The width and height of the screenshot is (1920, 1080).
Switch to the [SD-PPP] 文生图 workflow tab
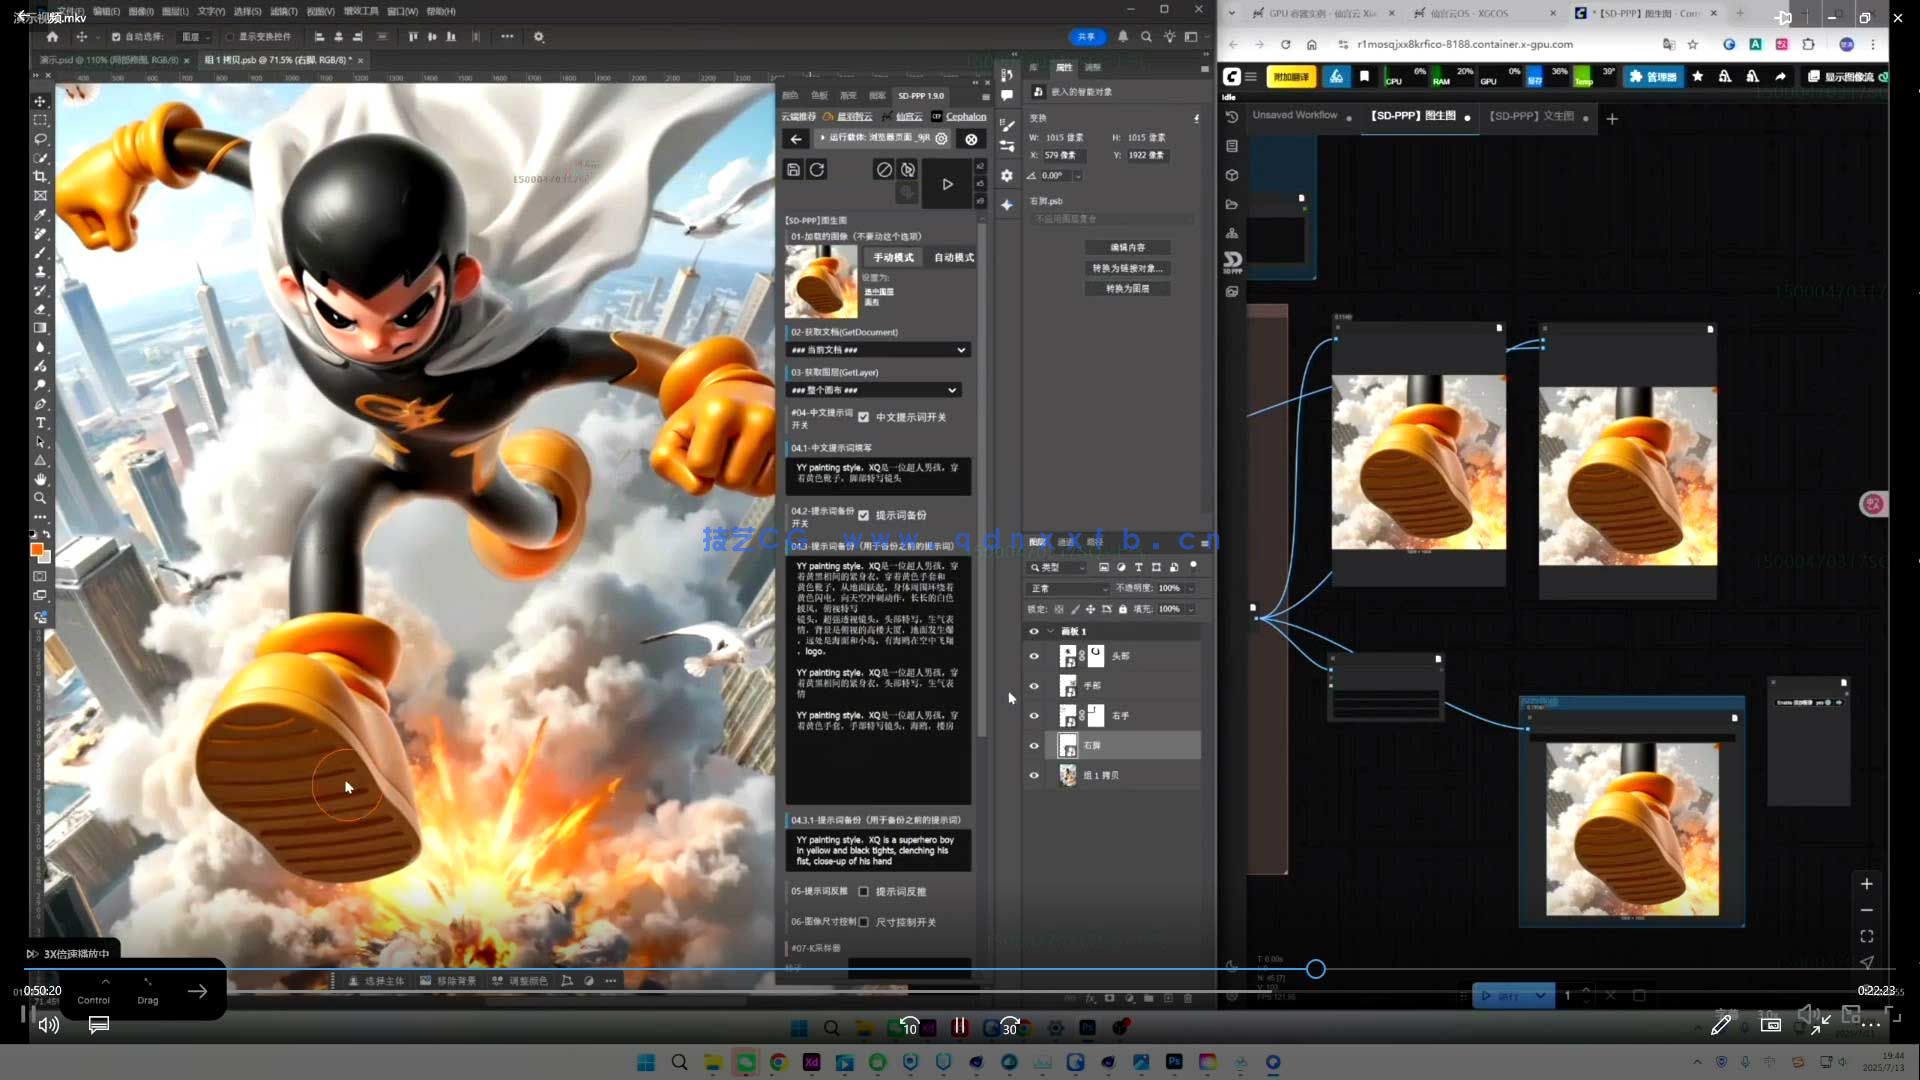coord(1531,116)
